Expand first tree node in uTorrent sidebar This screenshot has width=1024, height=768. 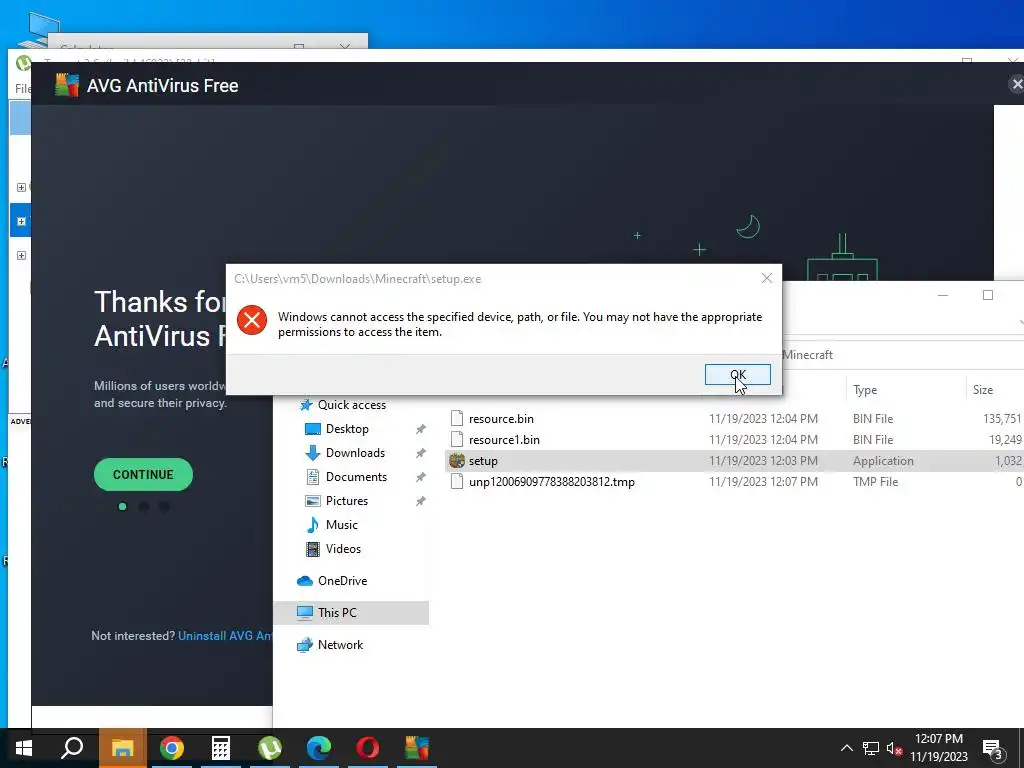pyautogui.click(x=21, y=187)
